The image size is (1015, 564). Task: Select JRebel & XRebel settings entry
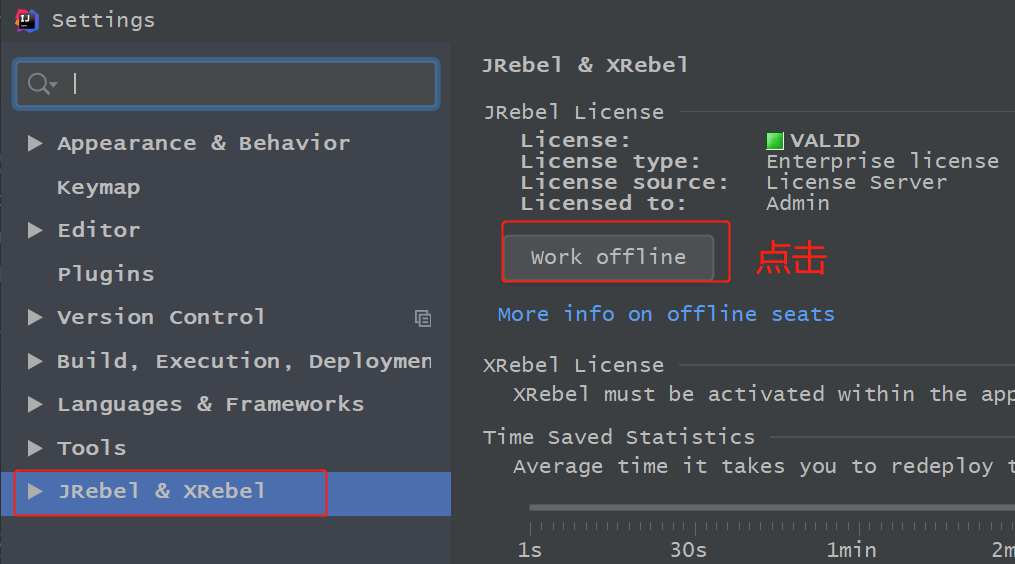point(161,491)
